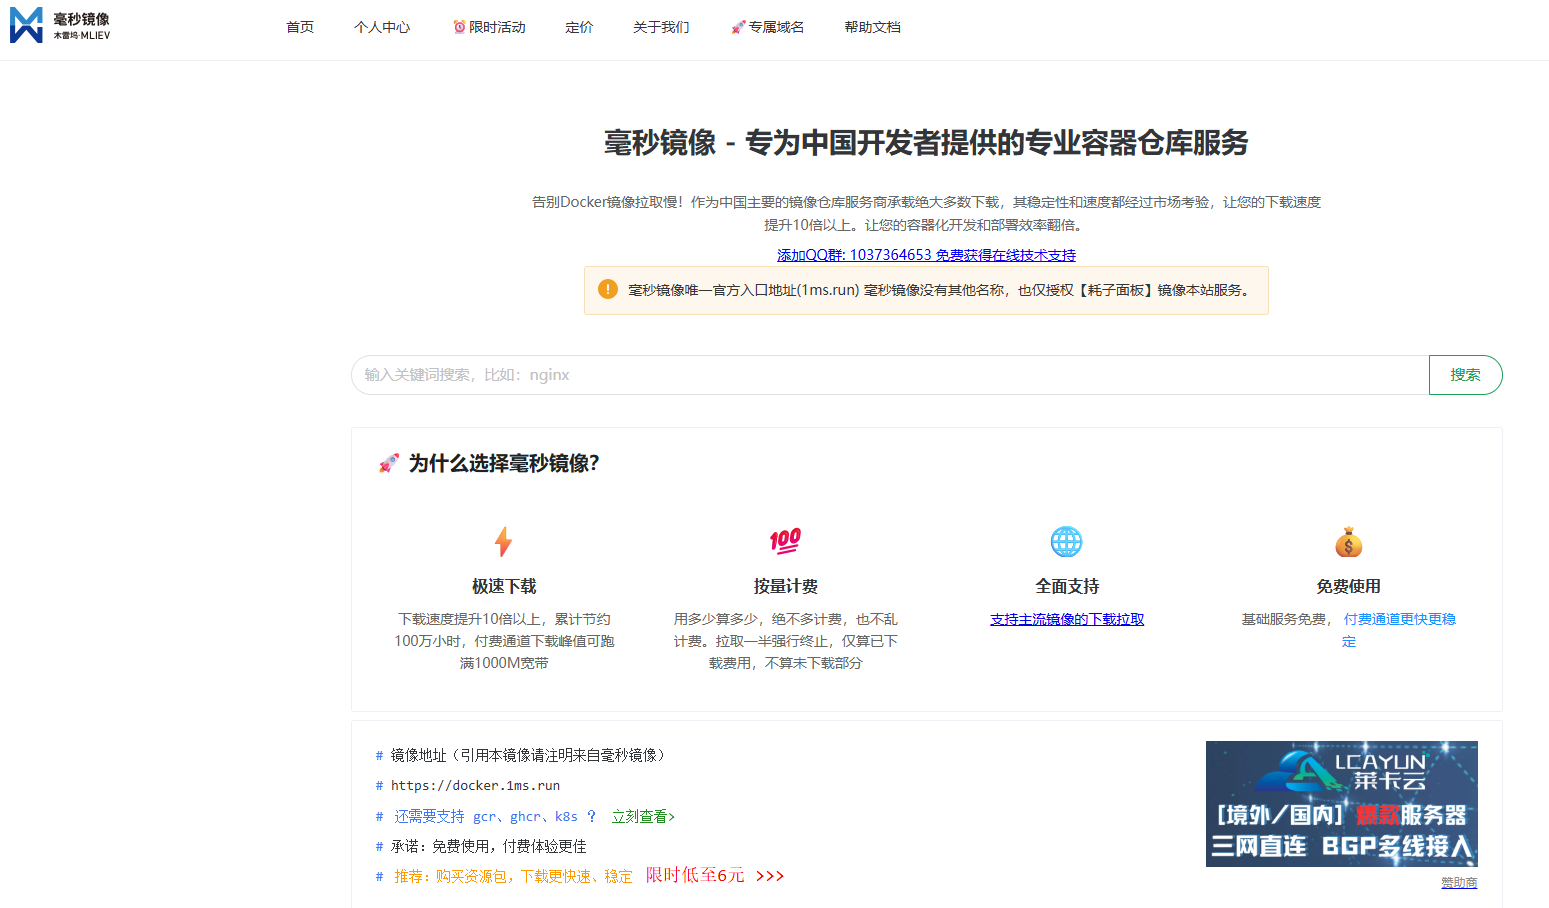Open 专属域名 with the rocket icon
Image resolution: width=1549 pixels, height=908 pixels.
point(767,27)
